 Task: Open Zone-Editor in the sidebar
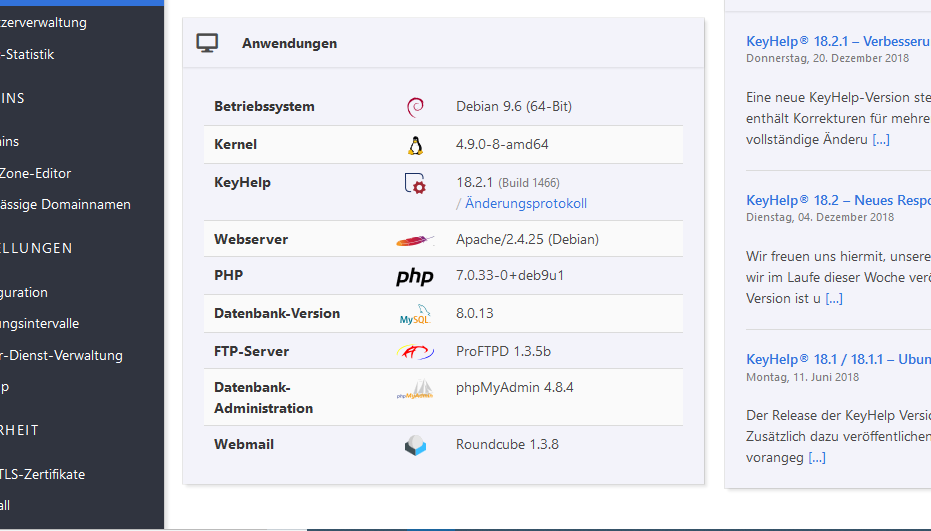pos(36,173)
